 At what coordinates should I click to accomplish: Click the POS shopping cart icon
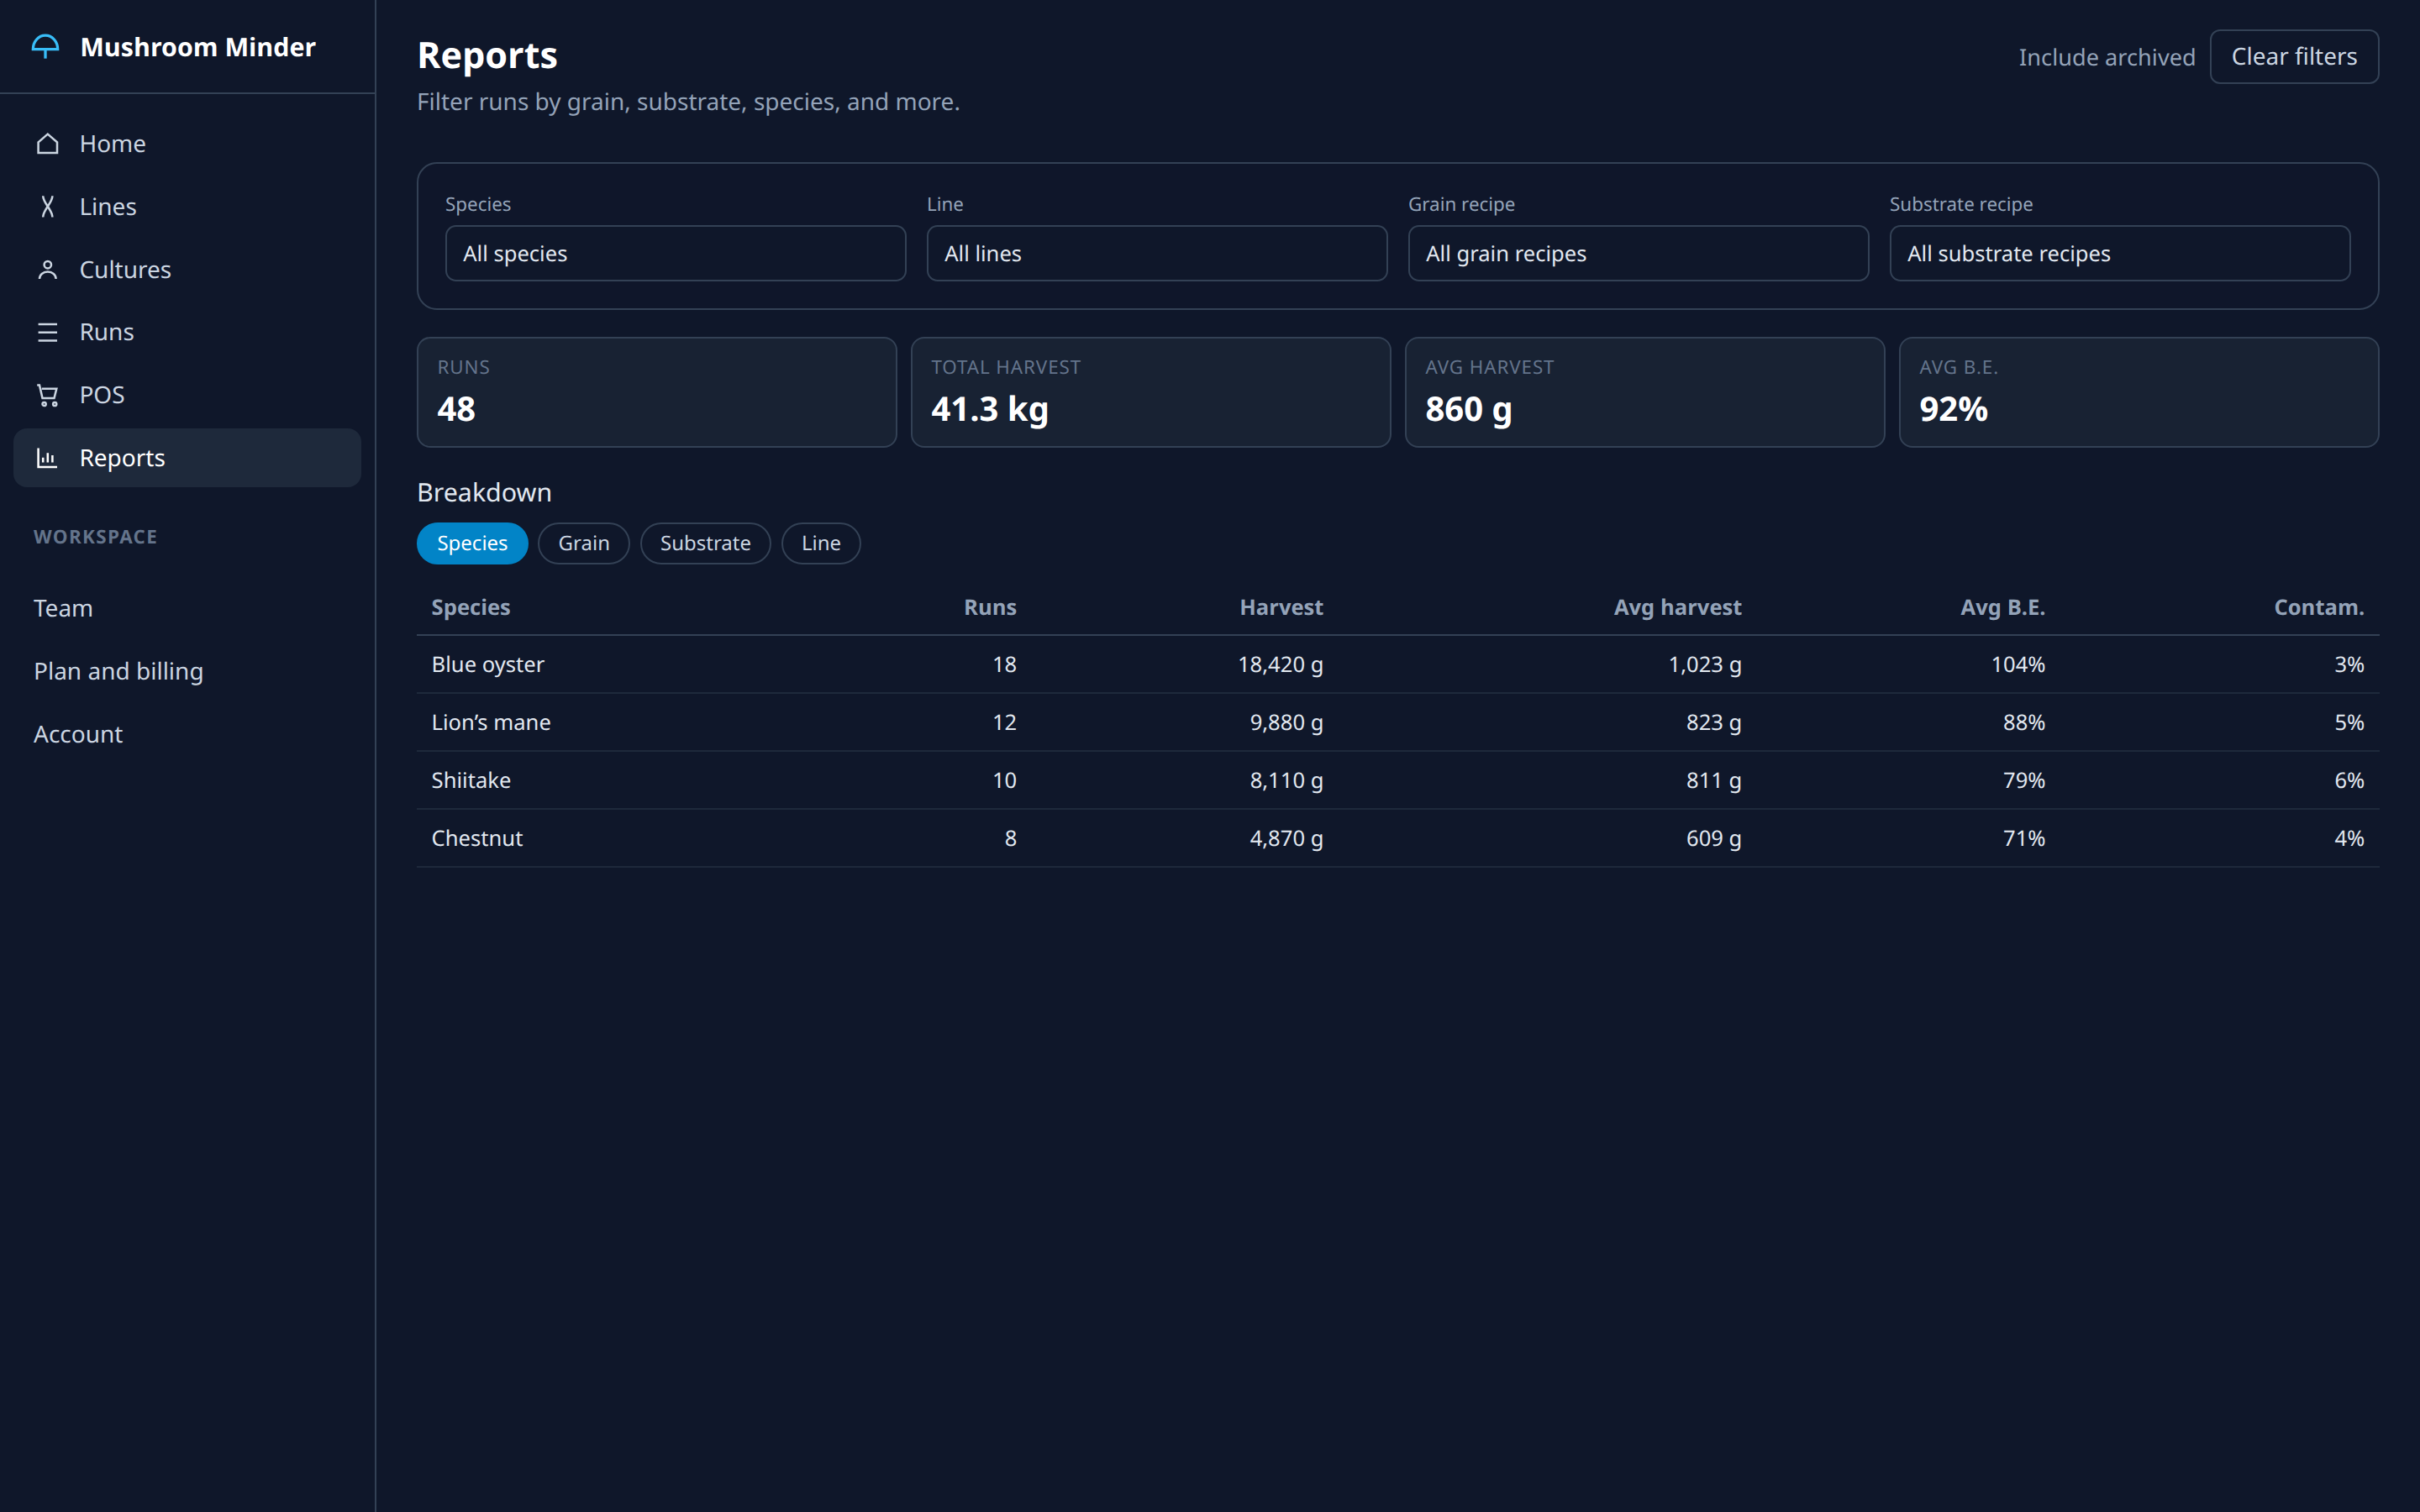pos(47,395)
